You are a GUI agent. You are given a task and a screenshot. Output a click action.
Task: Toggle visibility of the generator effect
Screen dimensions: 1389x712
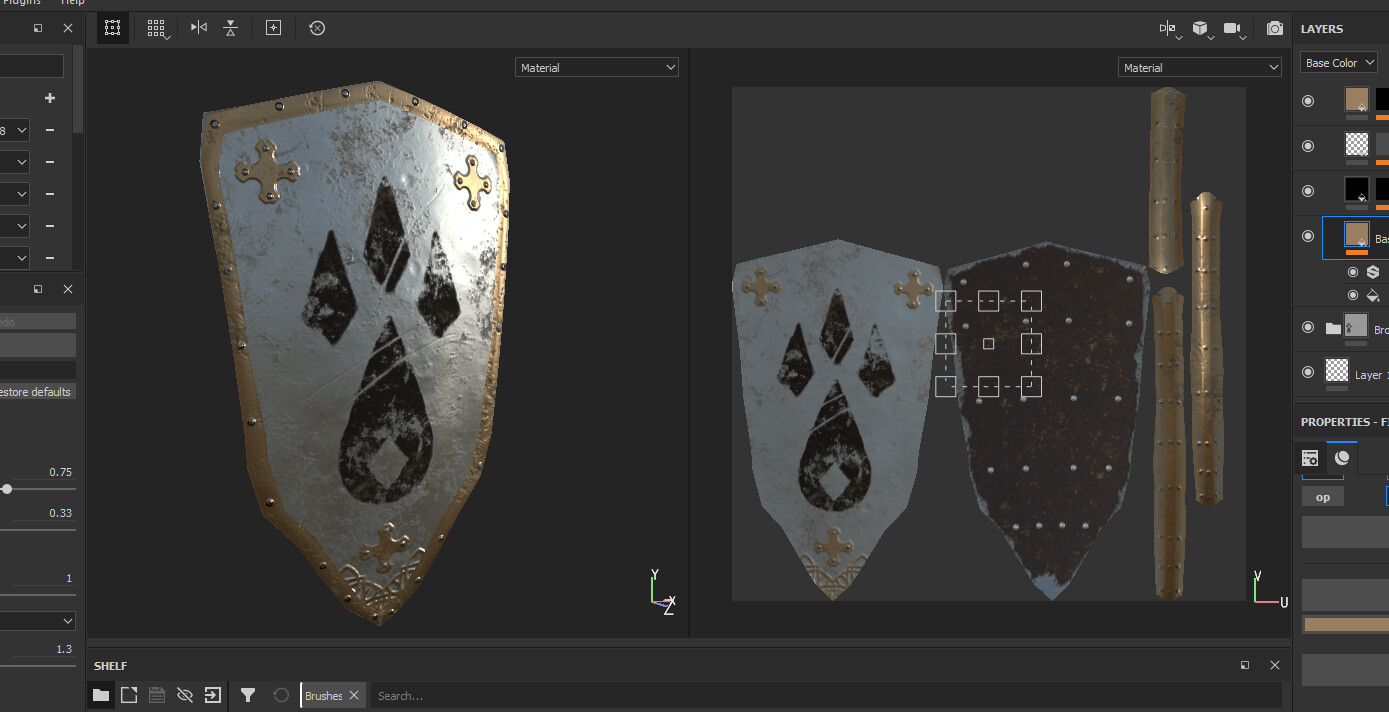[1353, 272]
